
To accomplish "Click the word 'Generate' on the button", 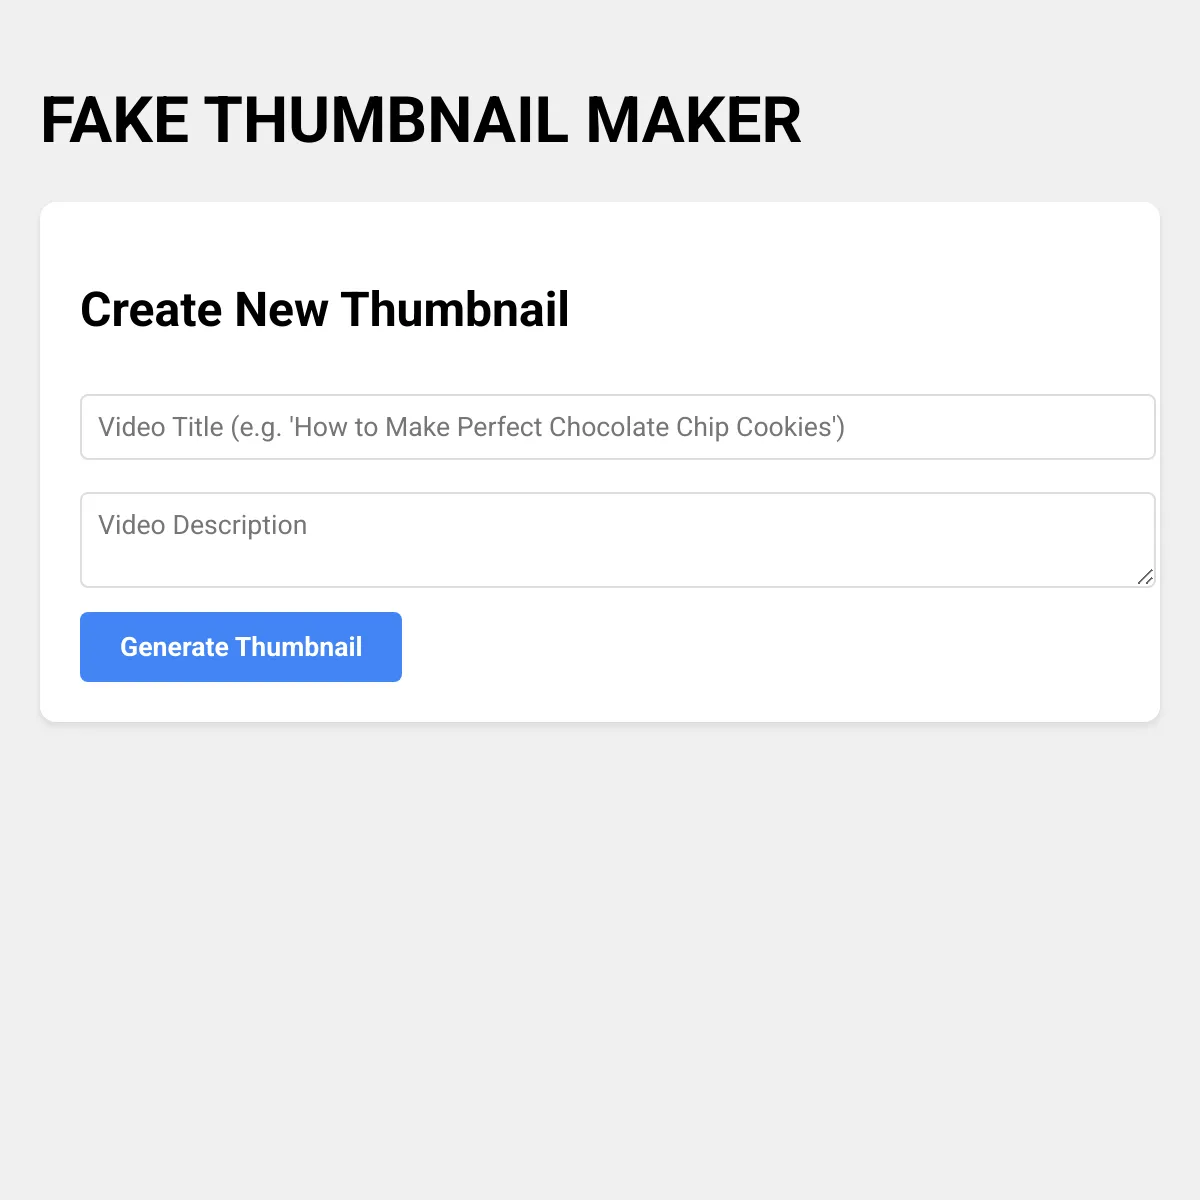I will (174, 647).
